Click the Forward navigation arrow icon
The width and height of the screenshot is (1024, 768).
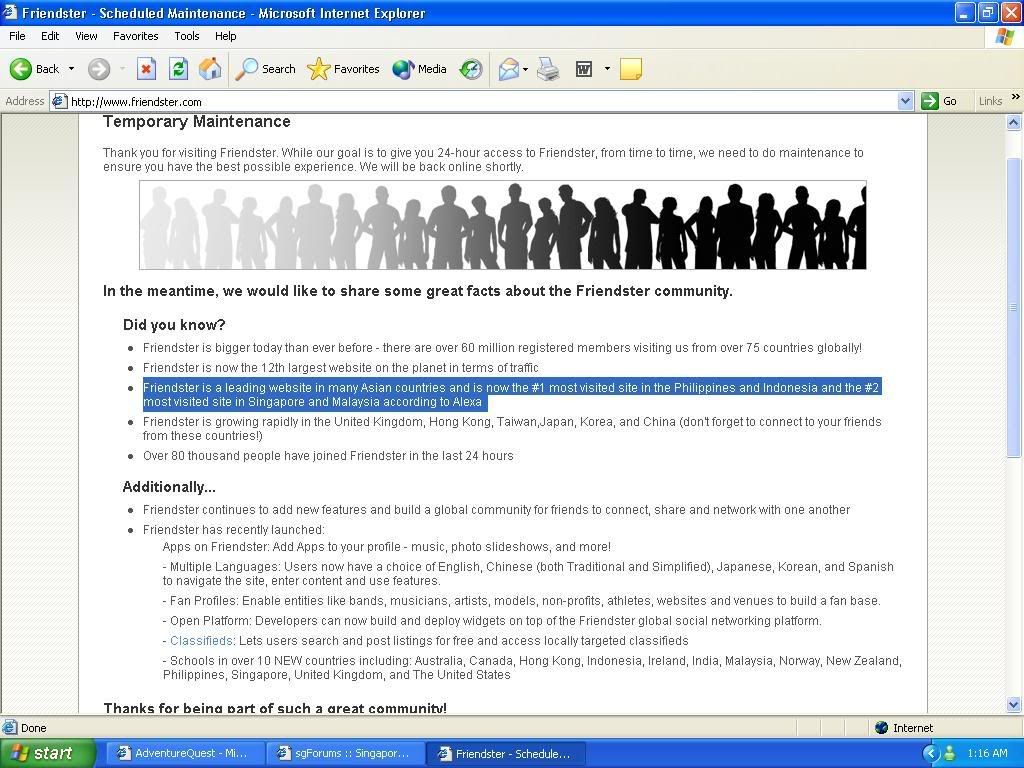(x=99, y=69)
